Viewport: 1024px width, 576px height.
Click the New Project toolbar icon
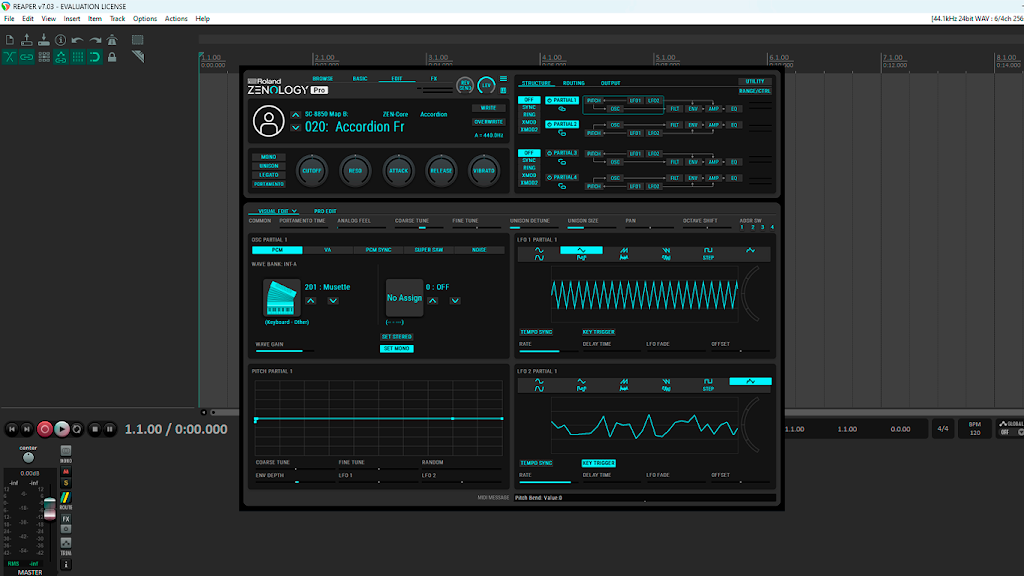point(10,40)
